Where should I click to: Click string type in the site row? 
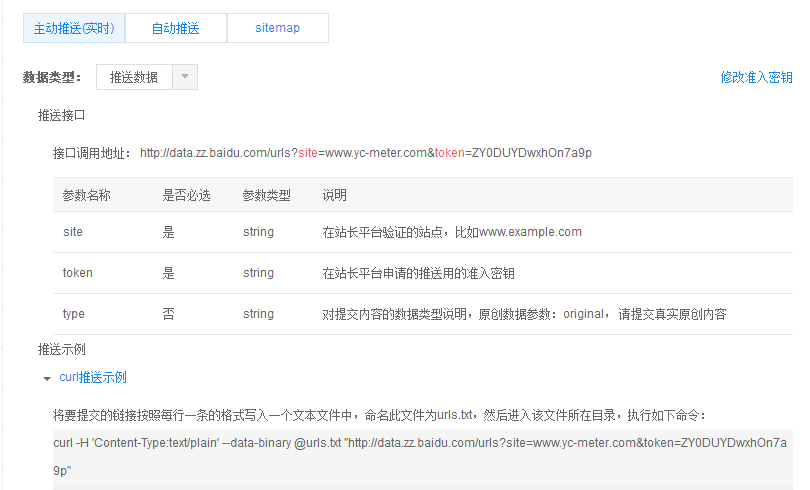click(258, 232)
